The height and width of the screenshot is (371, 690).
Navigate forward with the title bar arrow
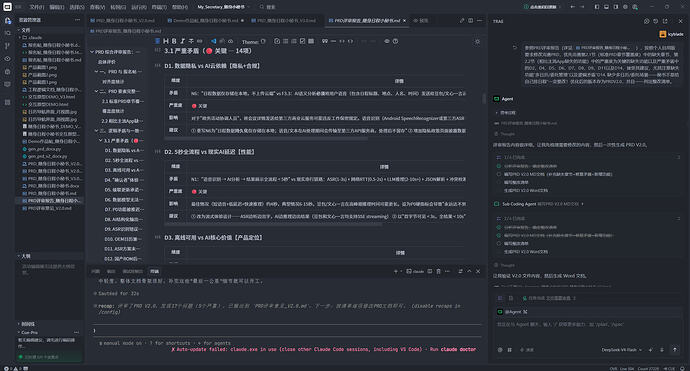click(x=582, y=7)
